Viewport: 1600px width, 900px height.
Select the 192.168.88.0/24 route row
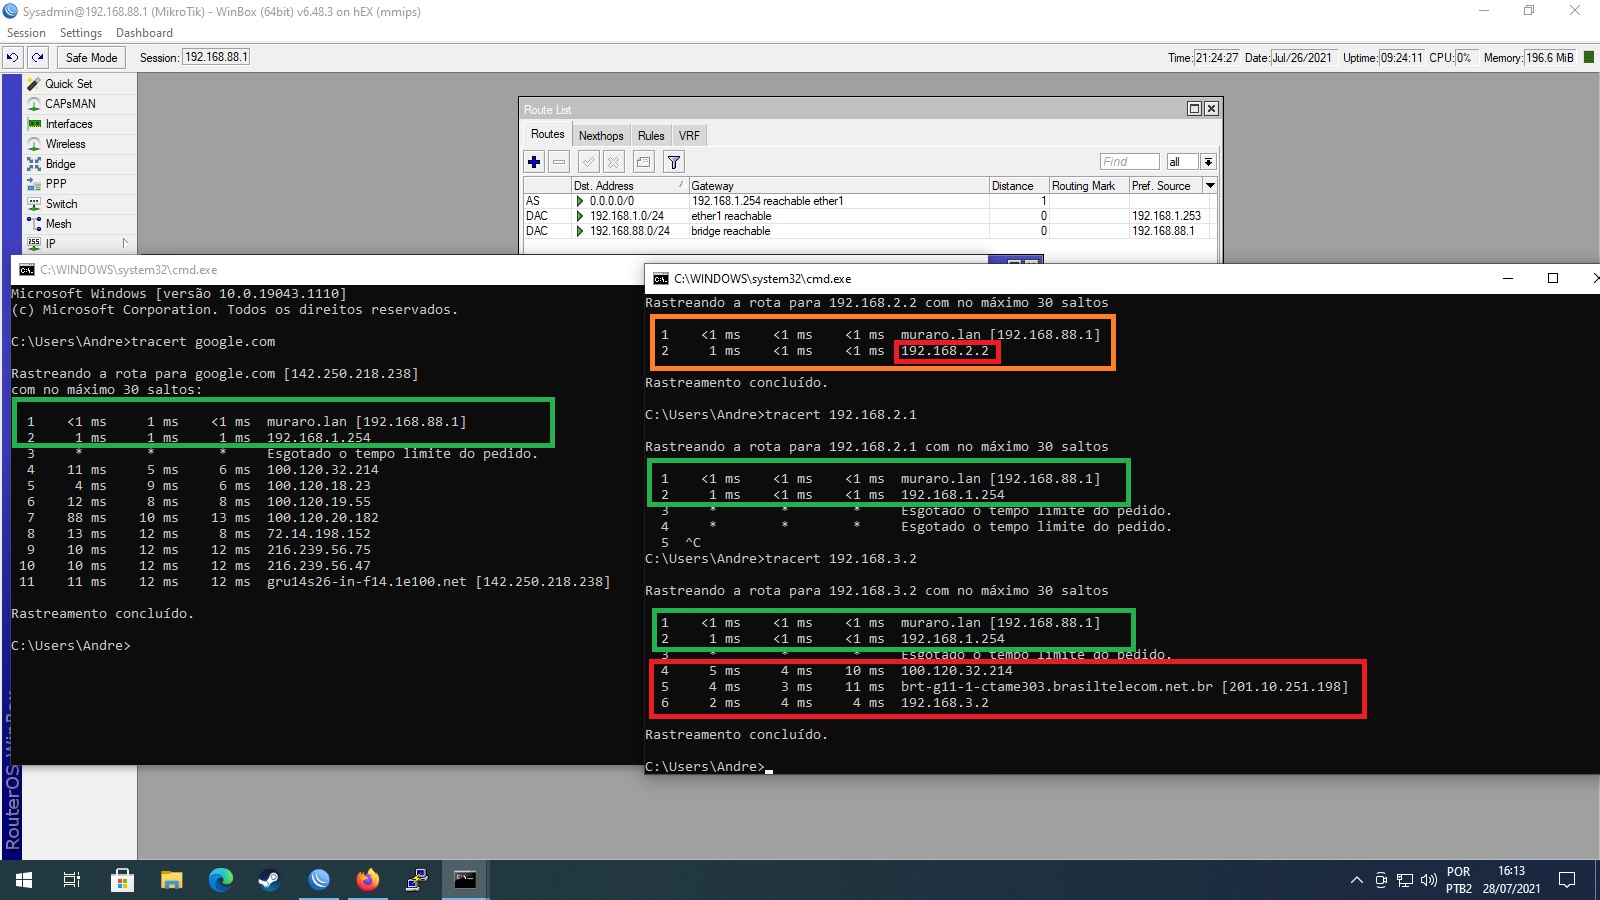point(870,231)
